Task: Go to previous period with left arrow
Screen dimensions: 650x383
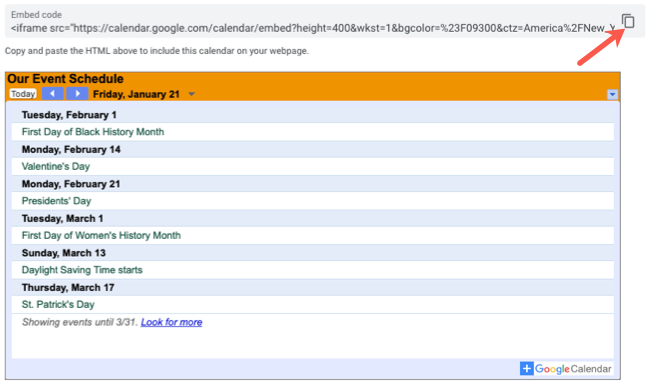Action: 53,94
